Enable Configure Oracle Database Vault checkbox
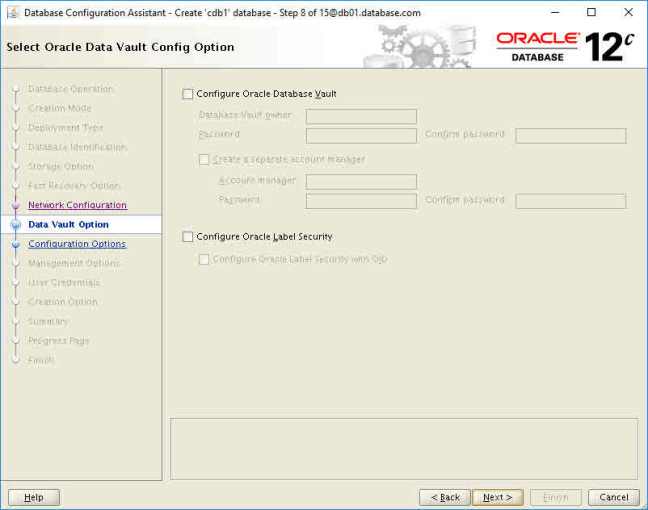 (188, 94)
